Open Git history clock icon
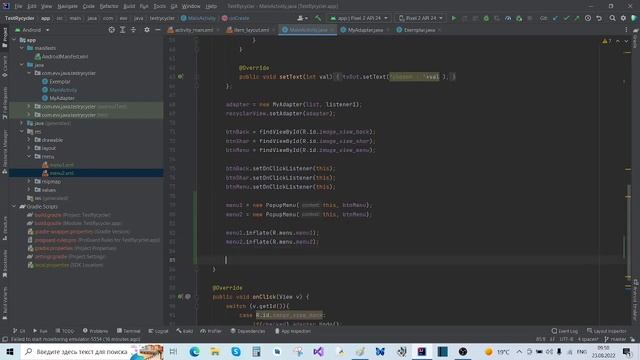The image size is (640, 360). [x=588, y=18]
